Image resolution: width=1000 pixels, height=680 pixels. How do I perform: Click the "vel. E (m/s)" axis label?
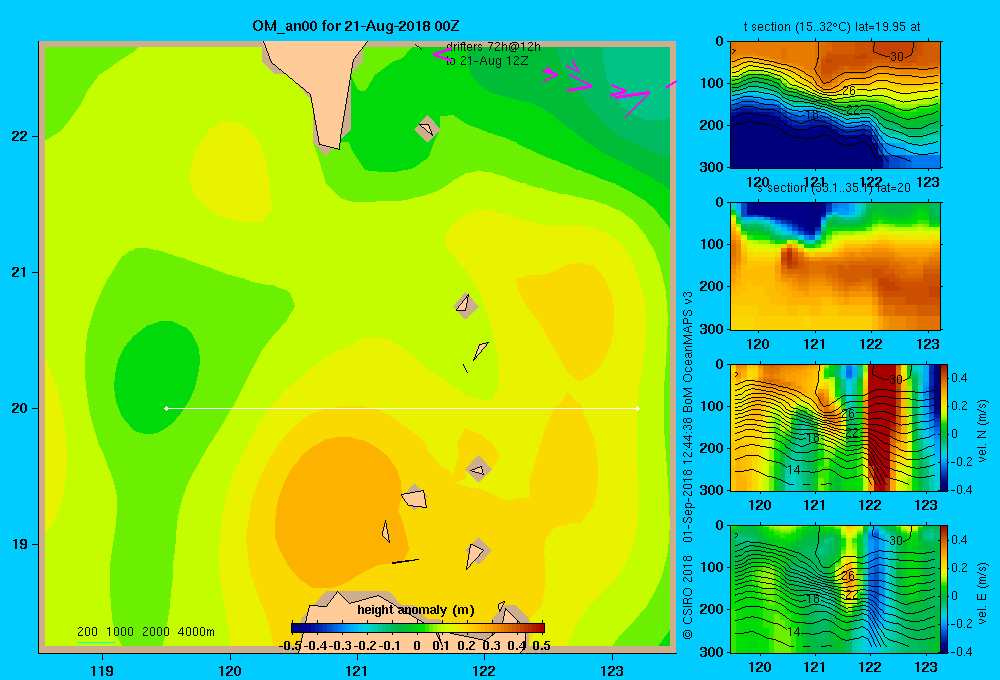(x=983, y=593)
